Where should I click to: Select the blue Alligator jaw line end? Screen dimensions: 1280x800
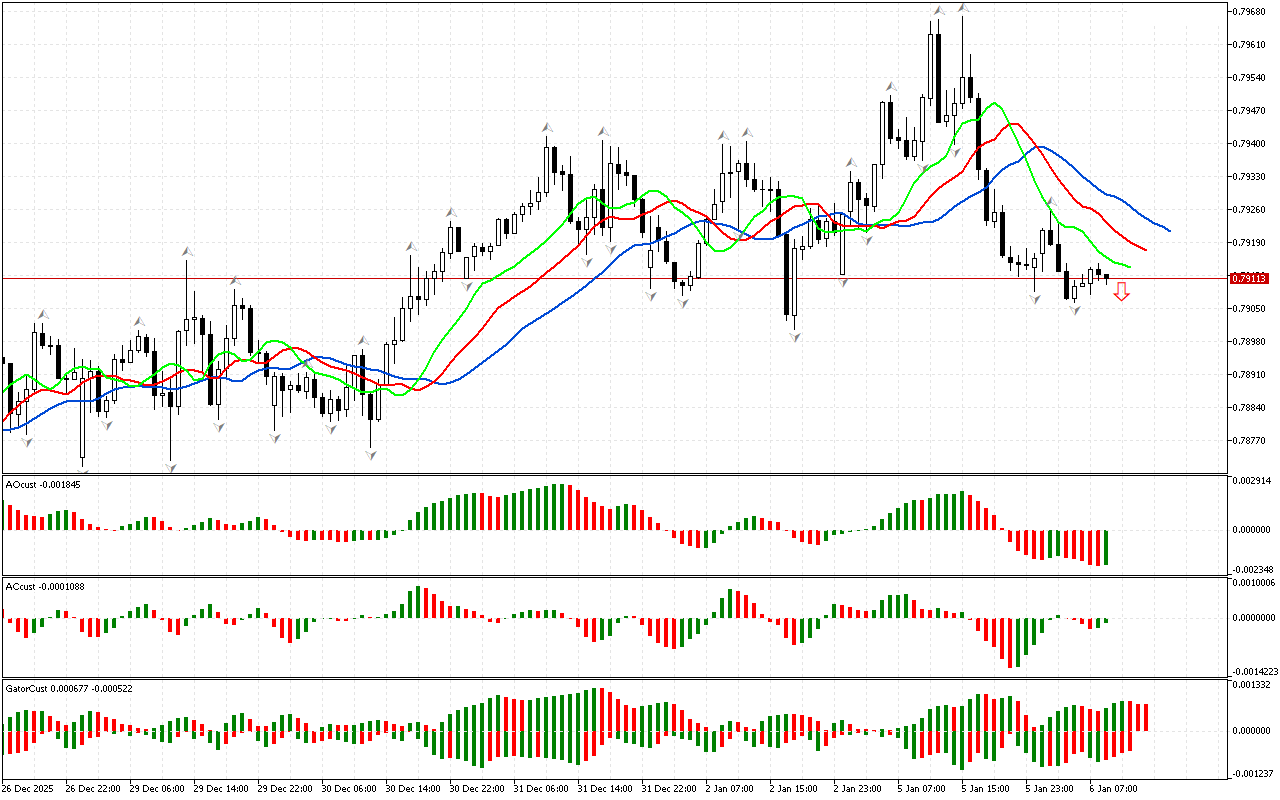coord(1168,230)
